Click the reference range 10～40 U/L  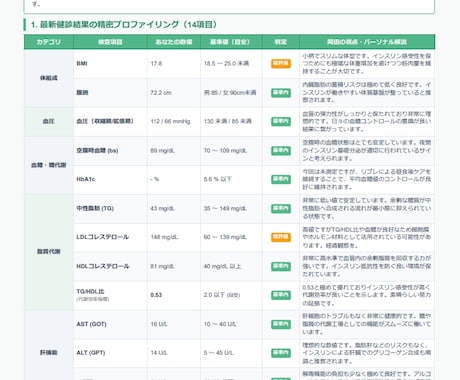(x=220, y=324)
